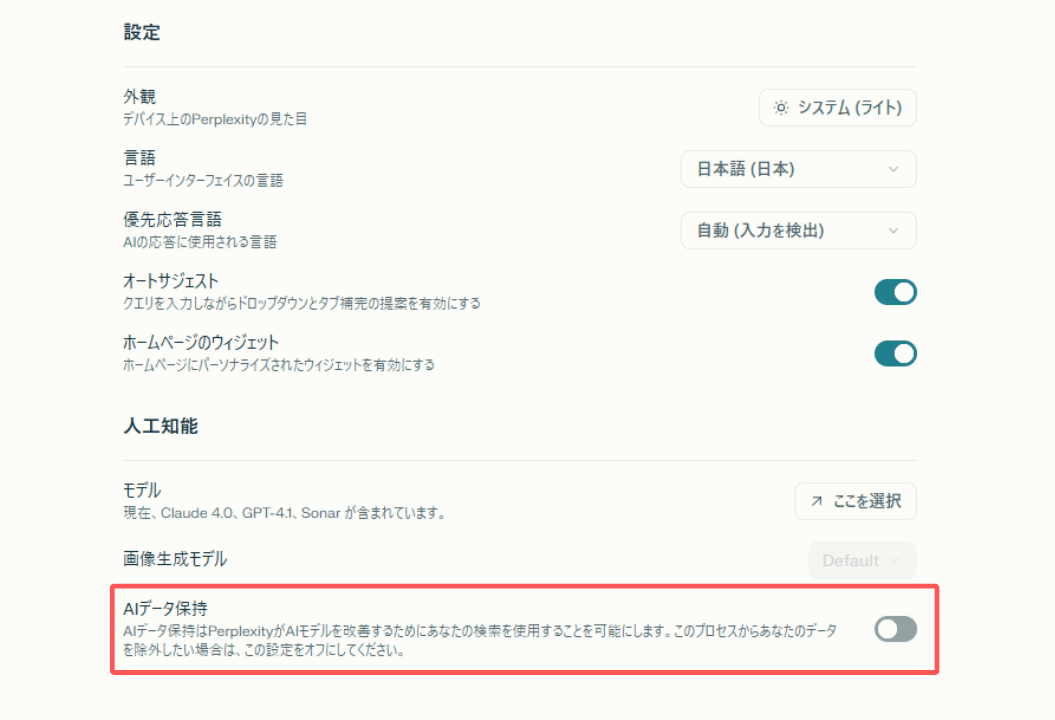Select the 設定 heading text
The height and width of the screenshot is (720, 1055).
point(142,32)
